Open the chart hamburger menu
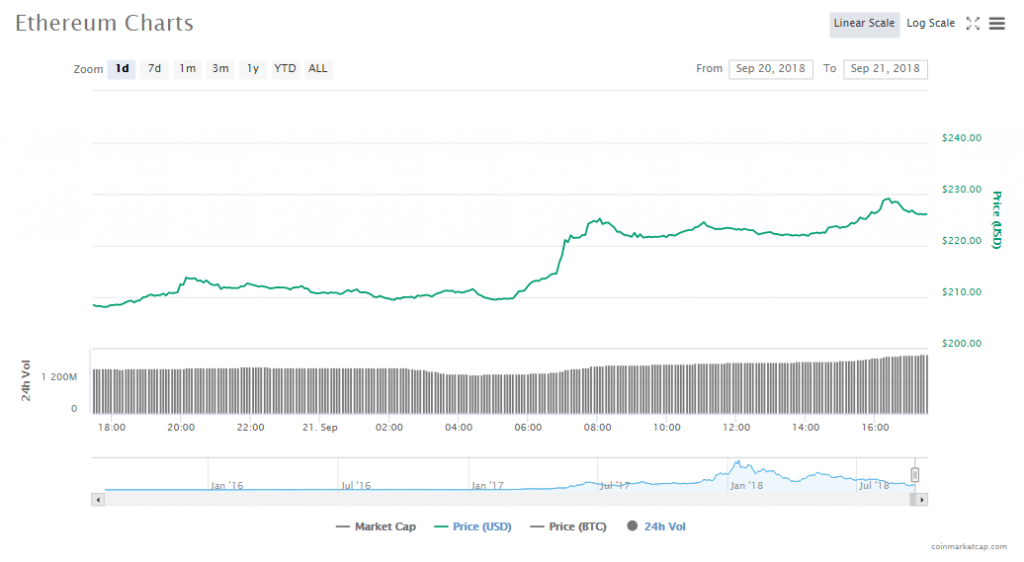 997,24
